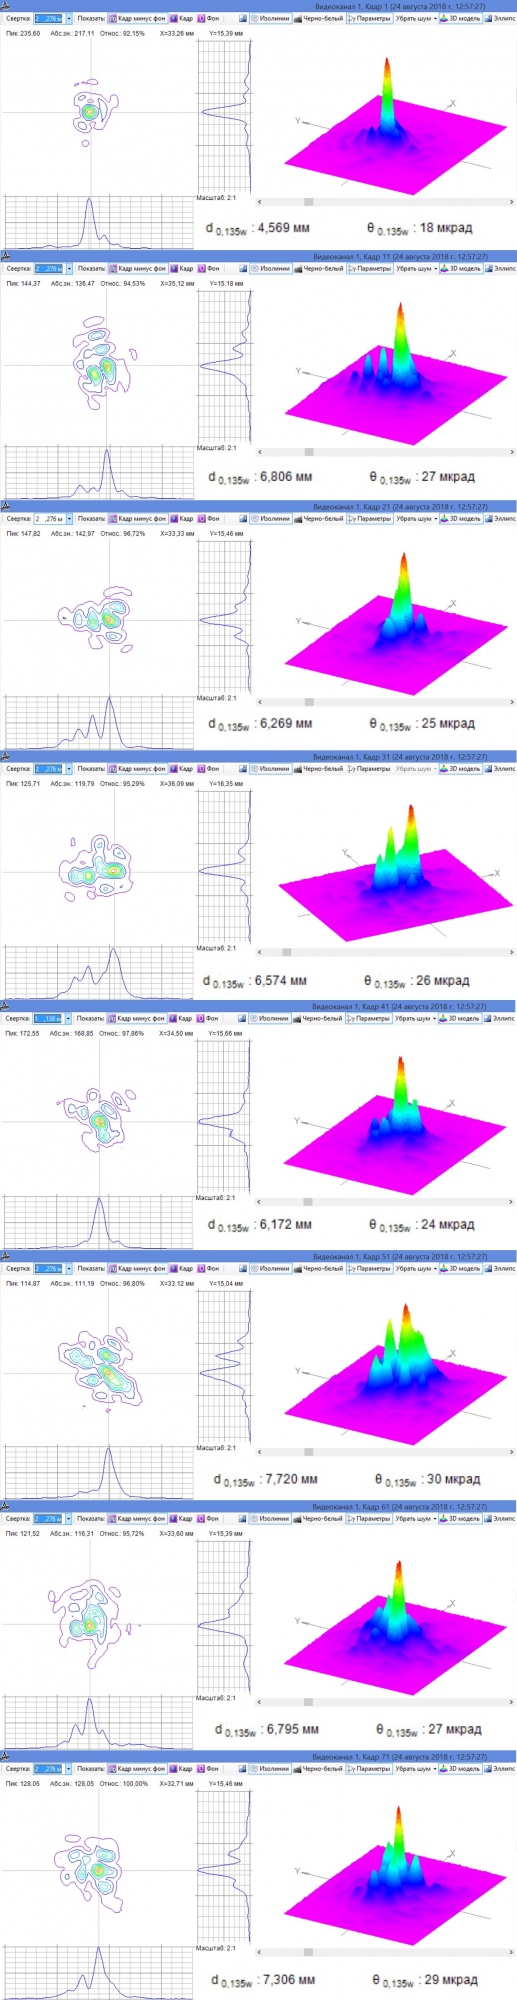Click the scrollbar thumb under Кадр 51 3D view

[x=309, y=1452]
